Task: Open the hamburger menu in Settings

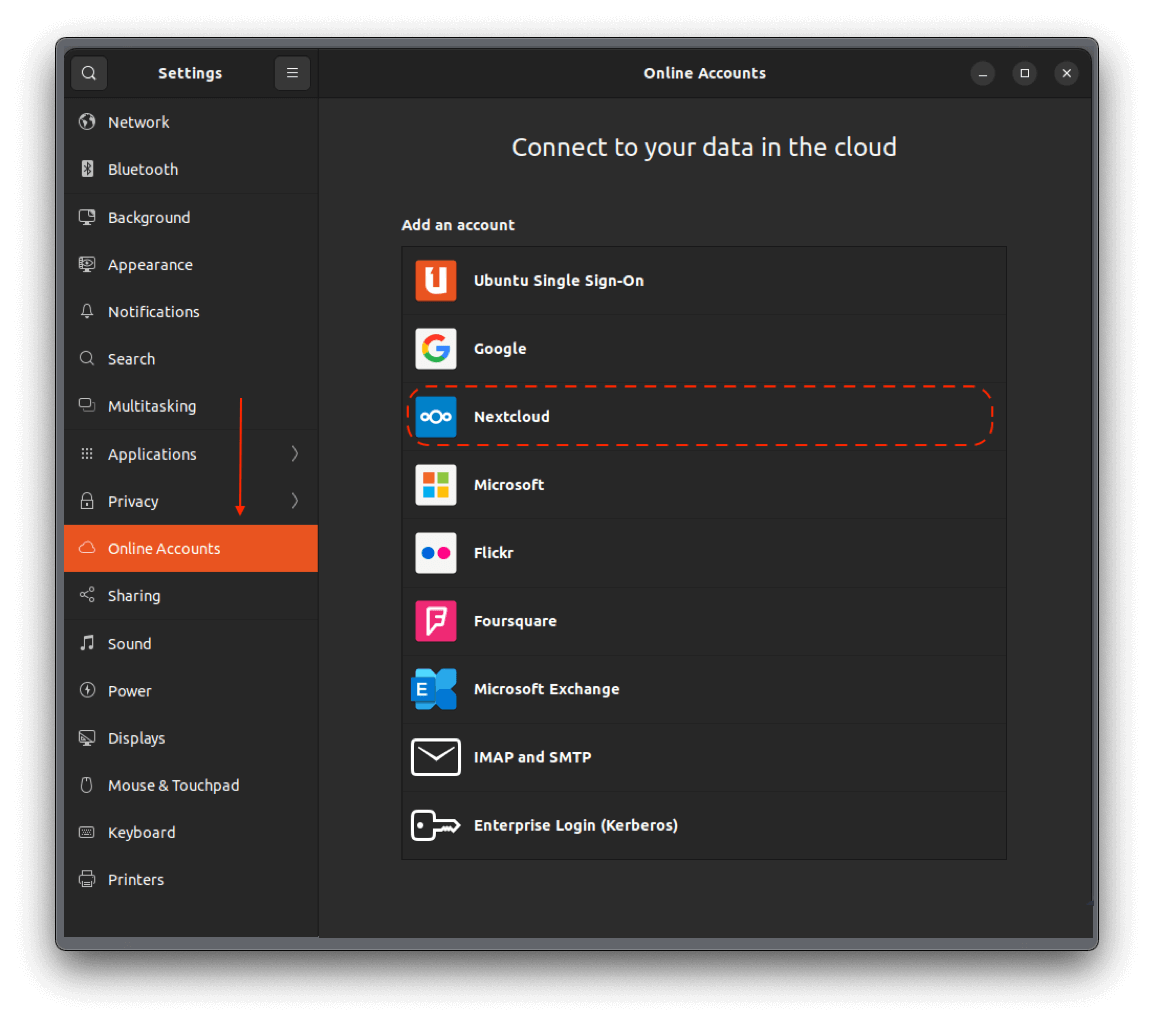Action: click(x=292, y=72)
